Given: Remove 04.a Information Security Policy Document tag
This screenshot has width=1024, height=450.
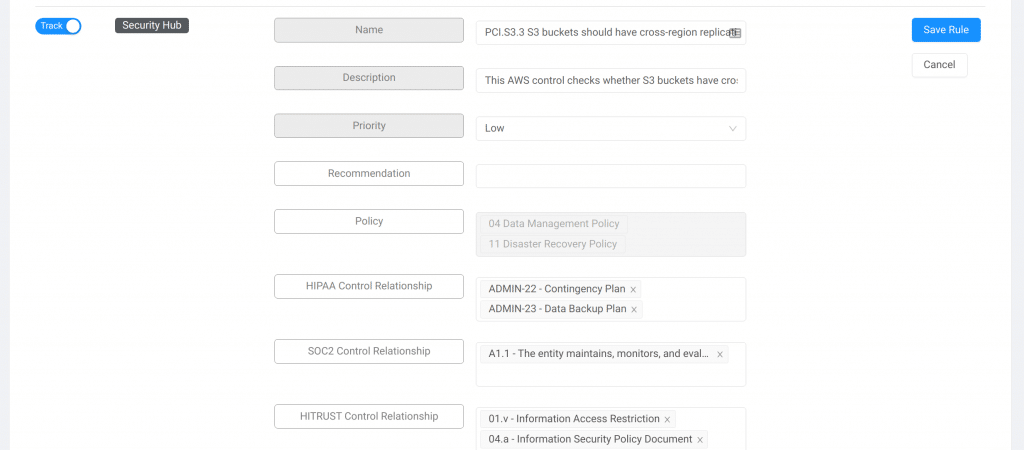Looking at the screenshot, I should coord(699,440).
